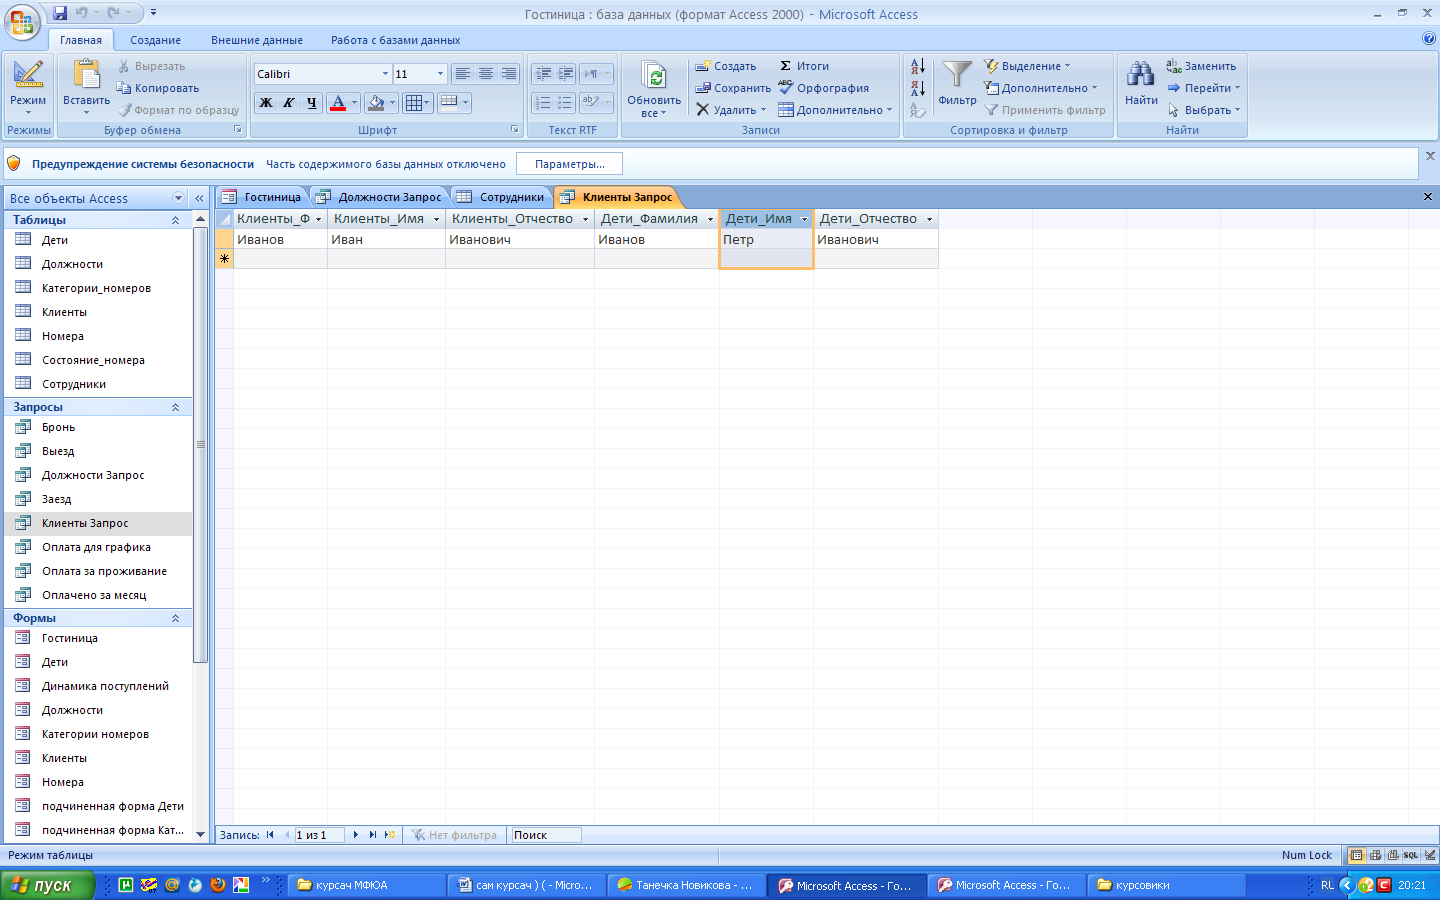Collapse the Запросы group
Viewport: 1440px width, 900px height.
175,407
